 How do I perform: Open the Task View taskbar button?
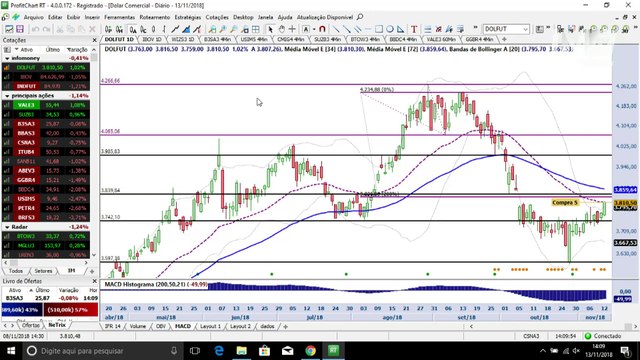(x=195, y=351)
